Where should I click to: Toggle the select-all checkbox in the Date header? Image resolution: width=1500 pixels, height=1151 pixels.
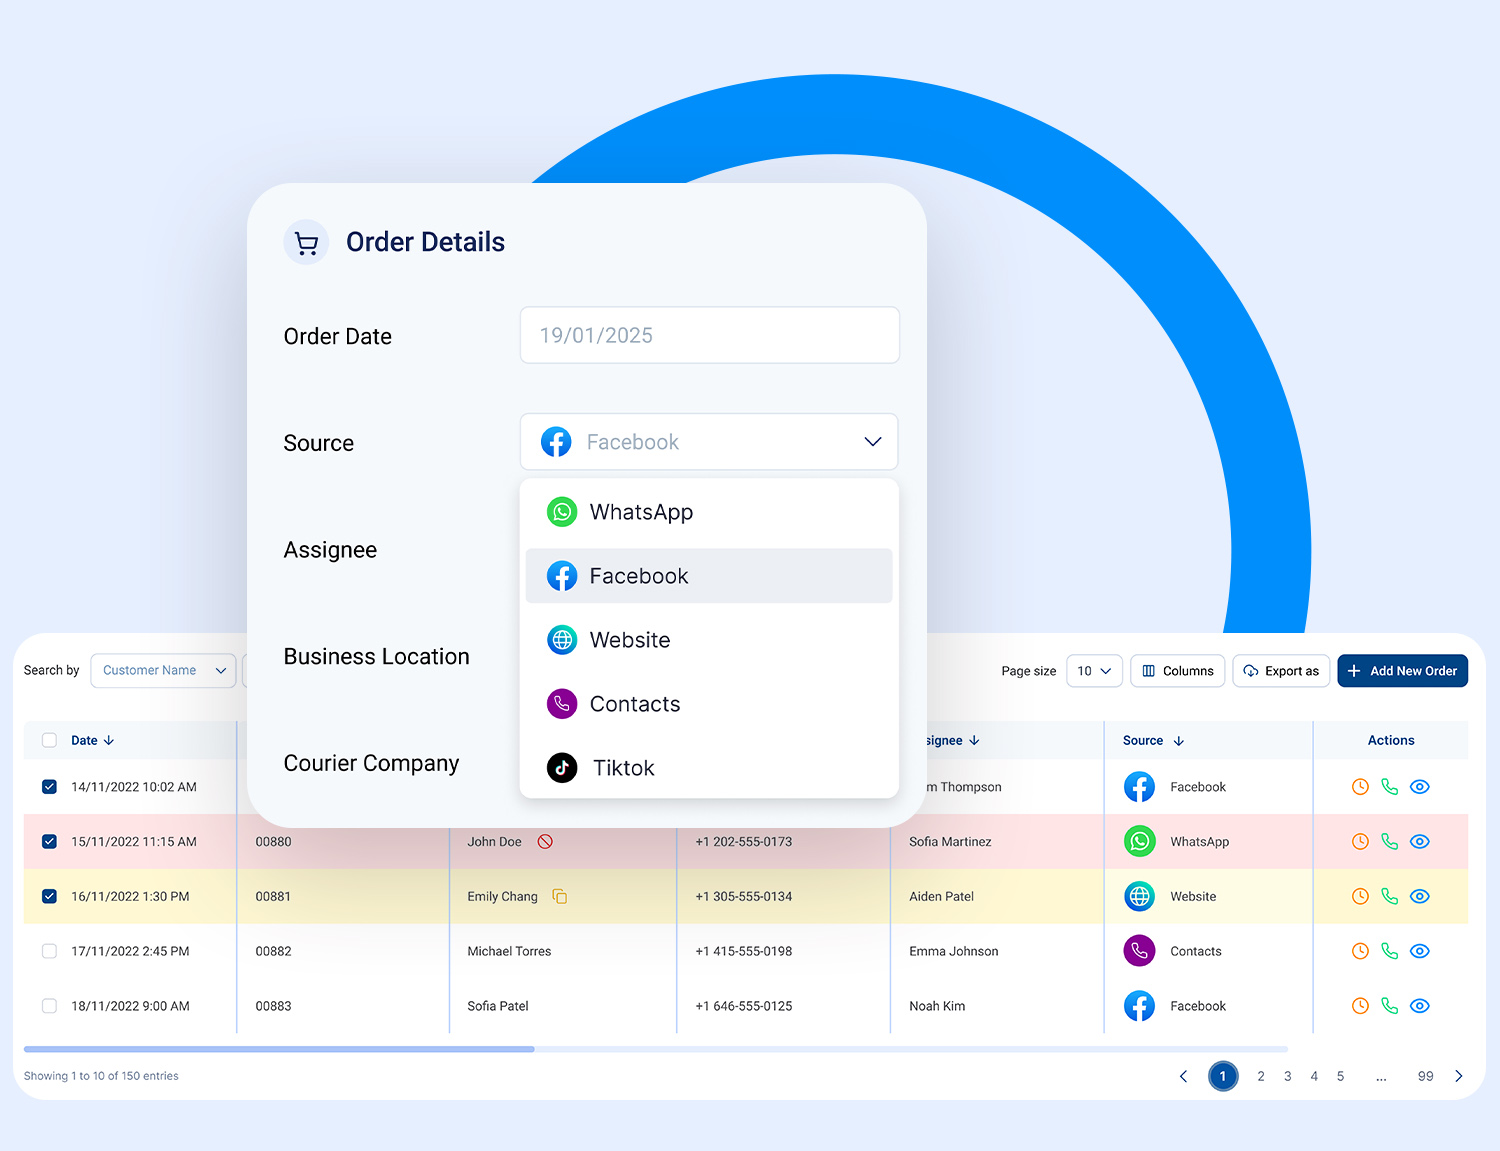(49, 741)
